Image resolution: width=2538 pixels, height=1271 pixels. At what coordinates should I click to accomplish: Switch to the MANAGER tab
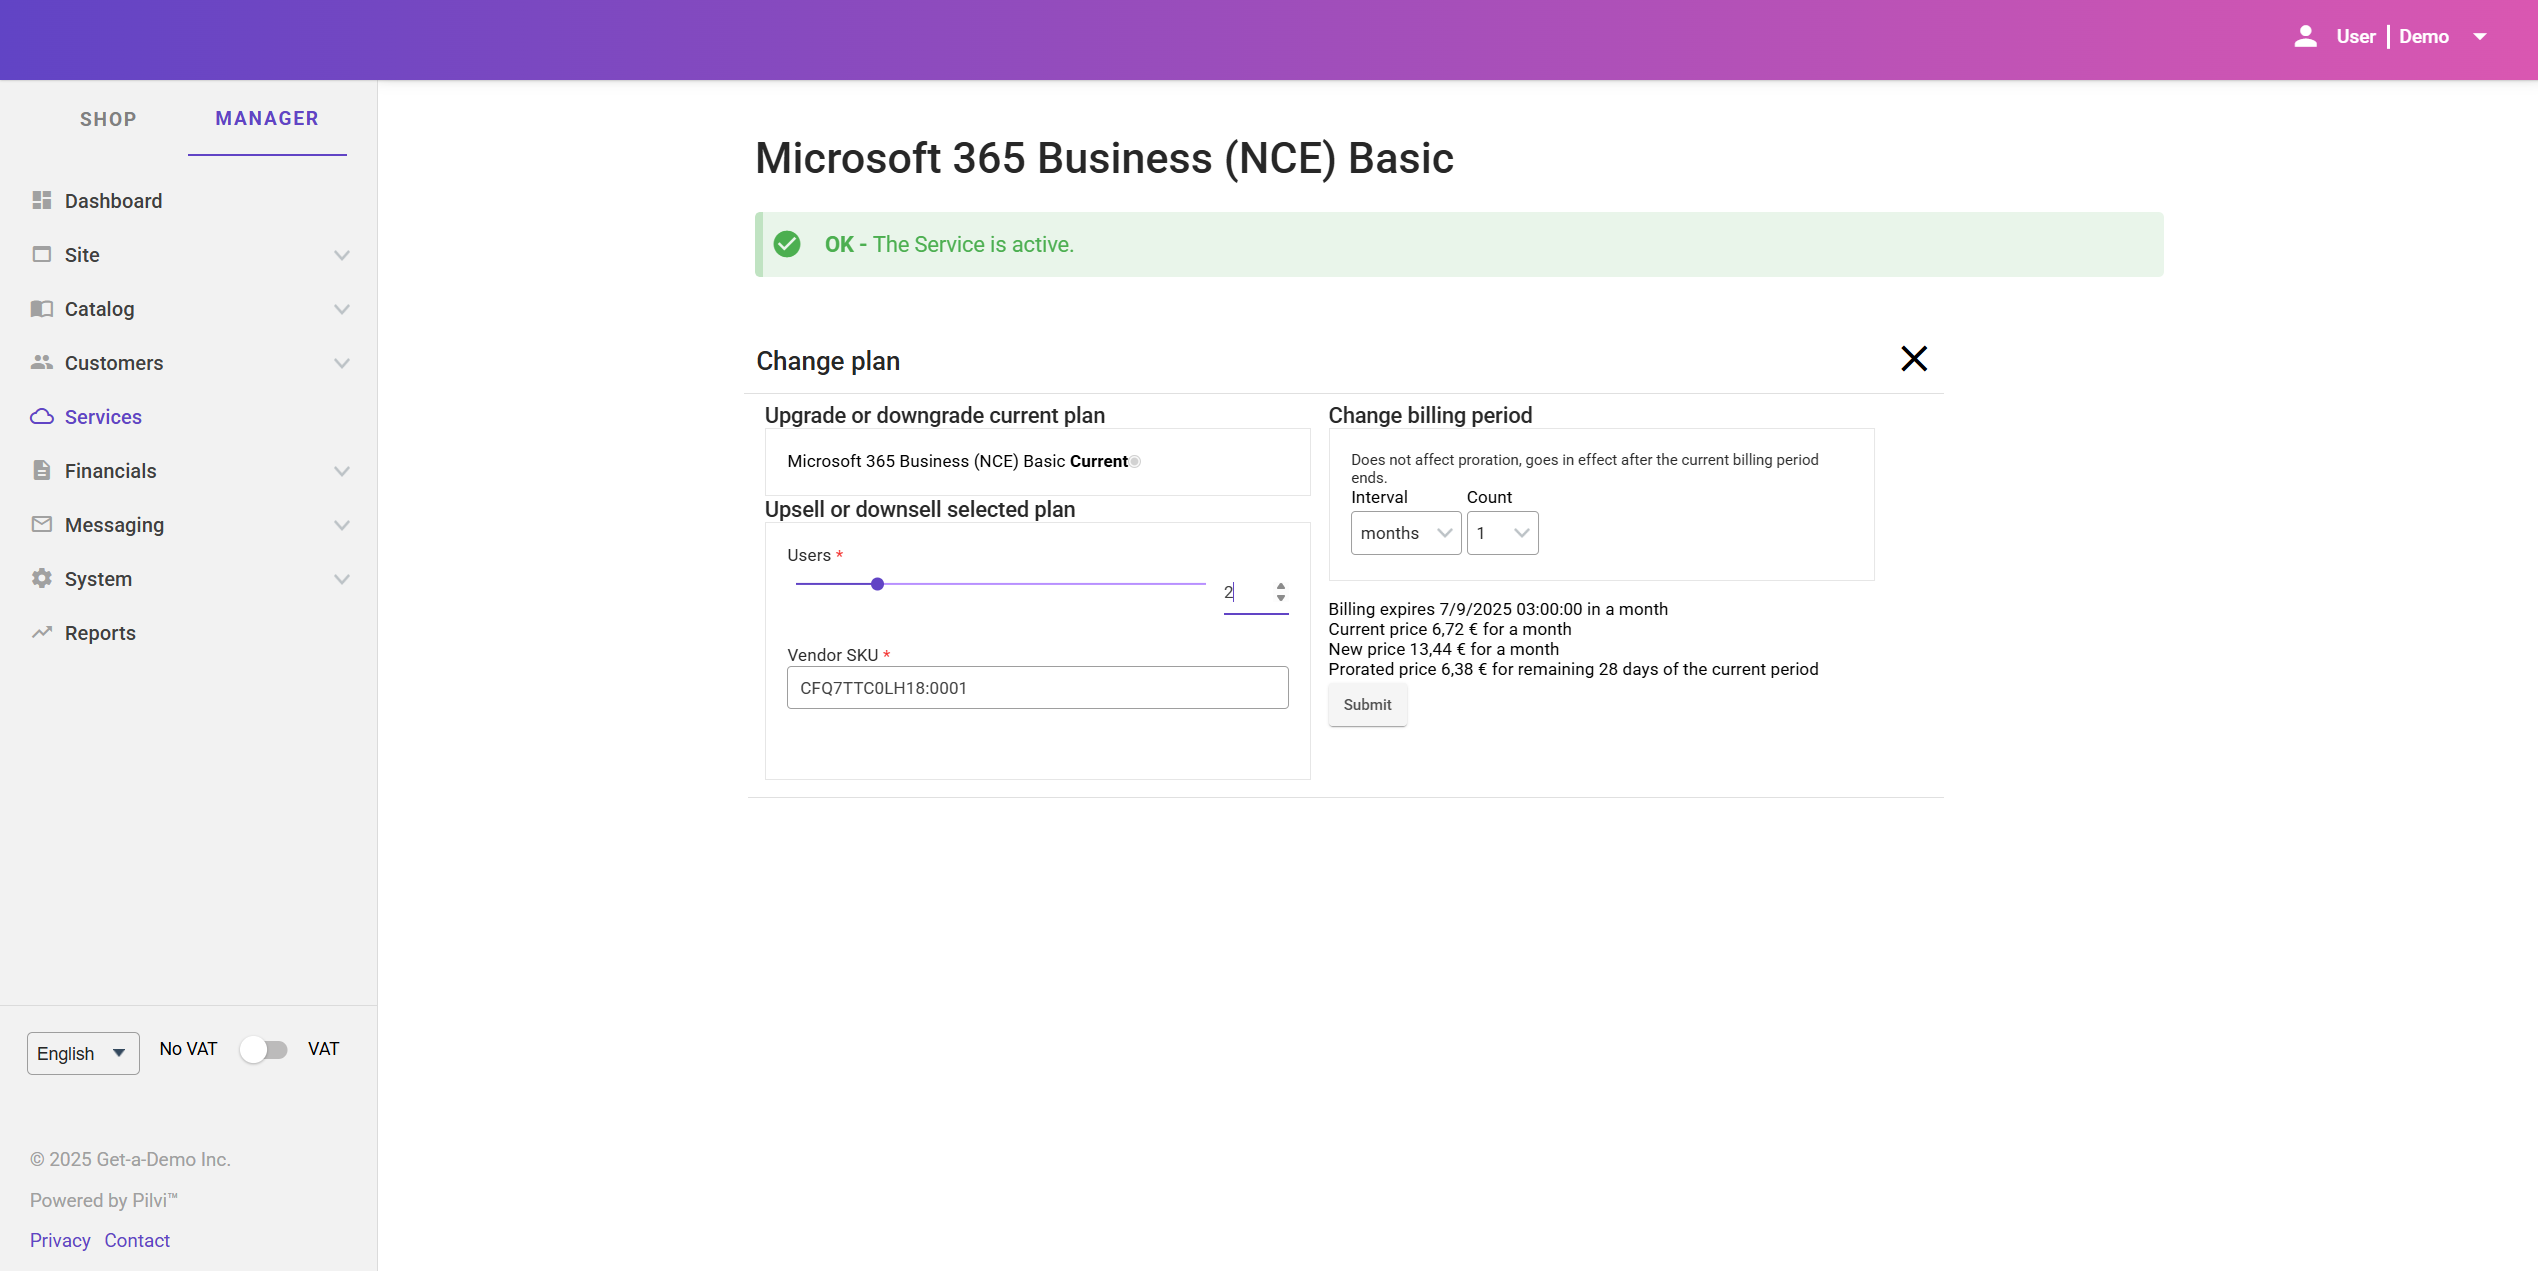(267, 119)
